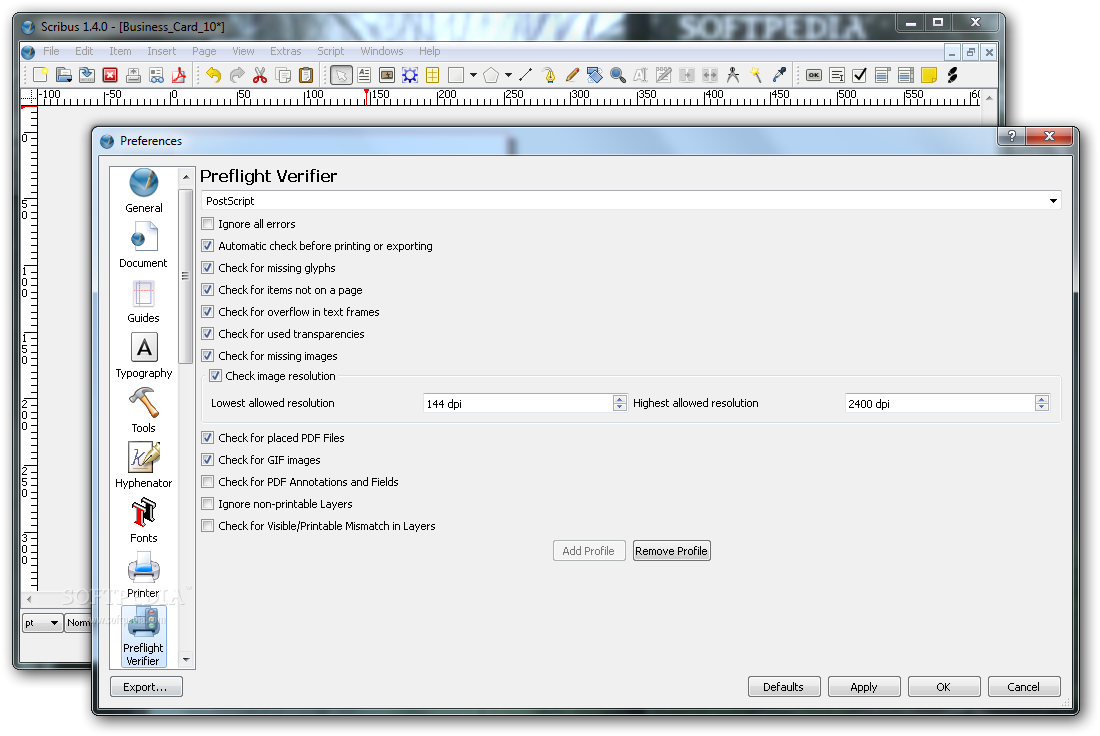Screen dimensions: 1100x736
Task: Toggle Check for used transparencies
Action: point(208,333)
